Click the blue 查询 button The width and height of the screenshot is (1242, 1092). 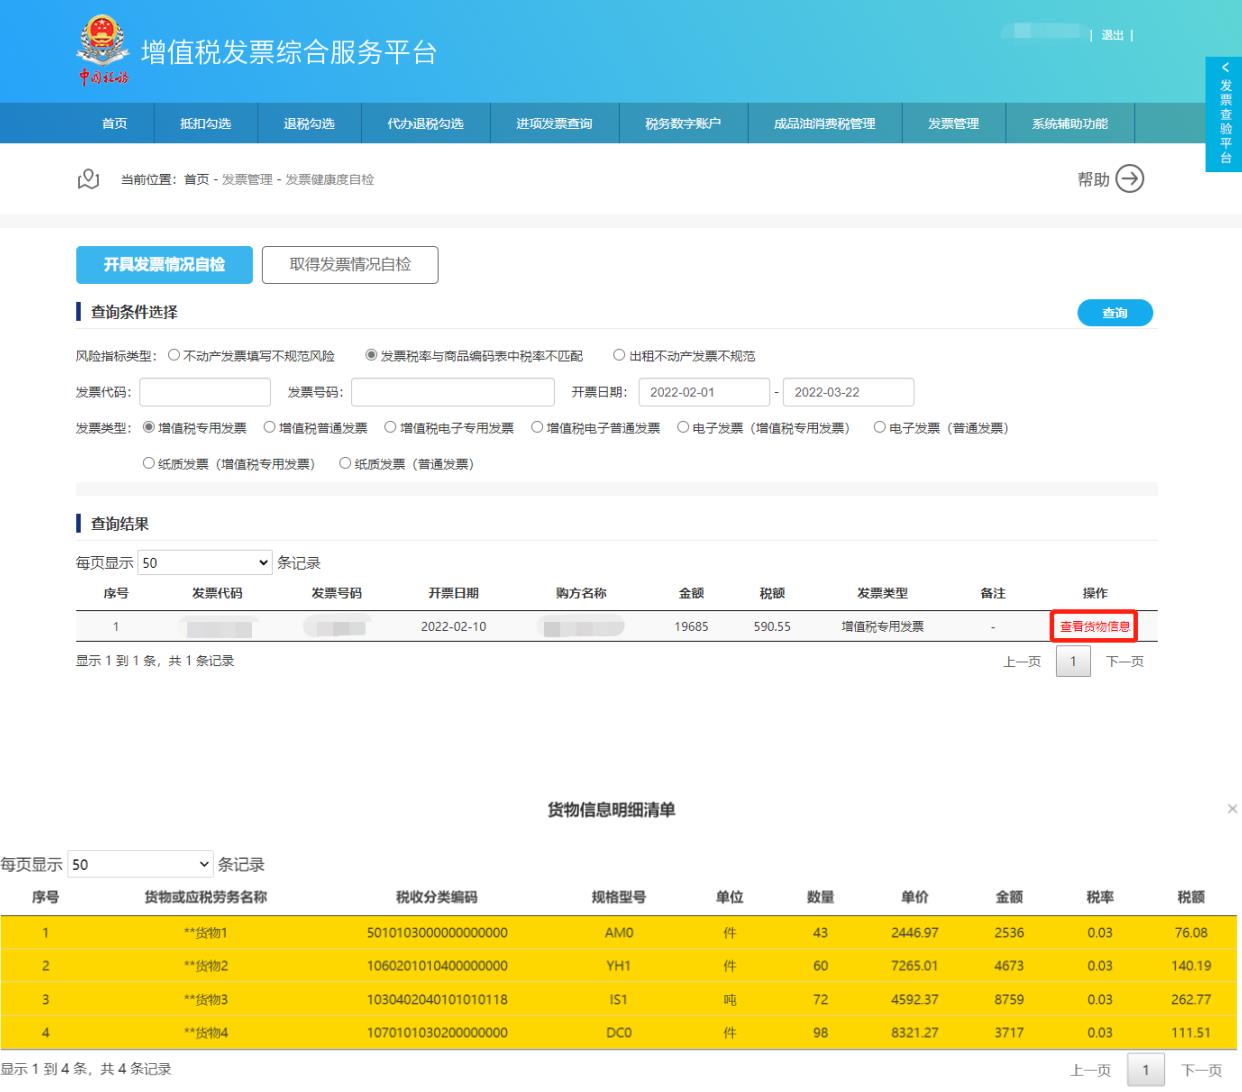coord(1114,313)
